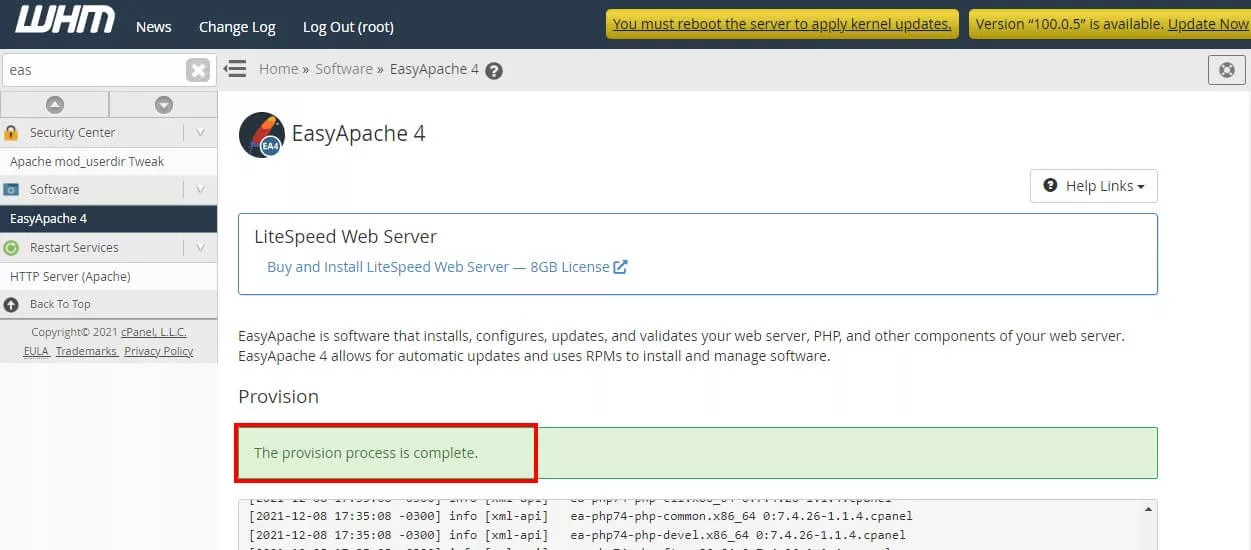Expand all sidebar categories with down arrow
This screenshot has height=550, width=1251.
(x=164, y=104)
